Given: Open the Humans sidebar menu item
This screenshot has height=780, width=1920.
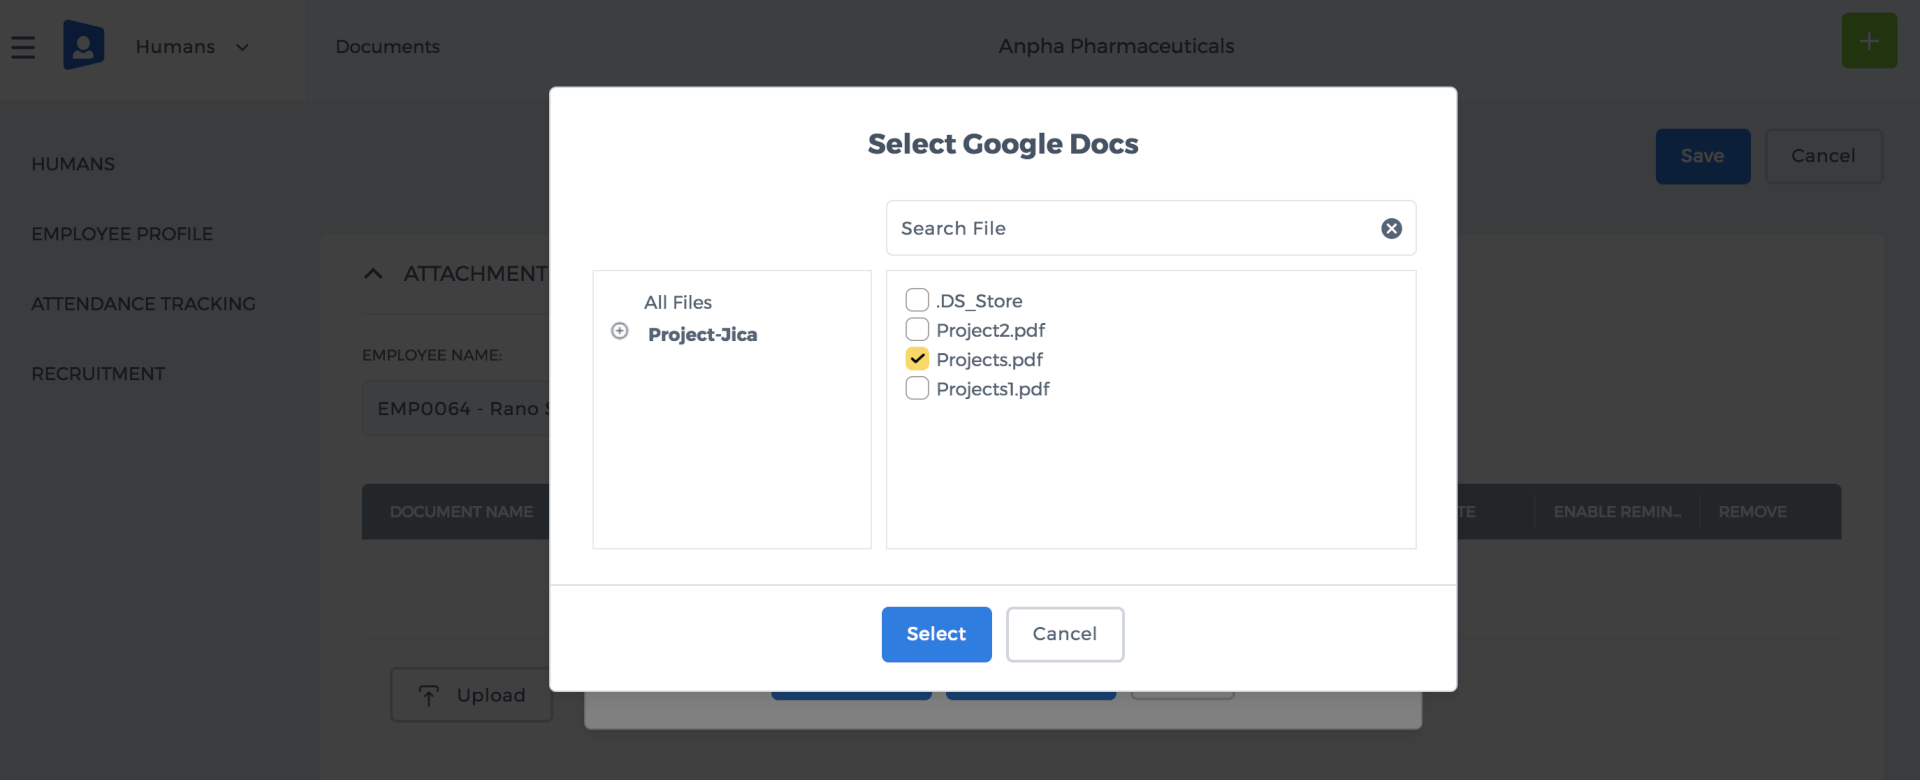Looking at the screenshot, I should pyautogui.click(x=73, y=164).
